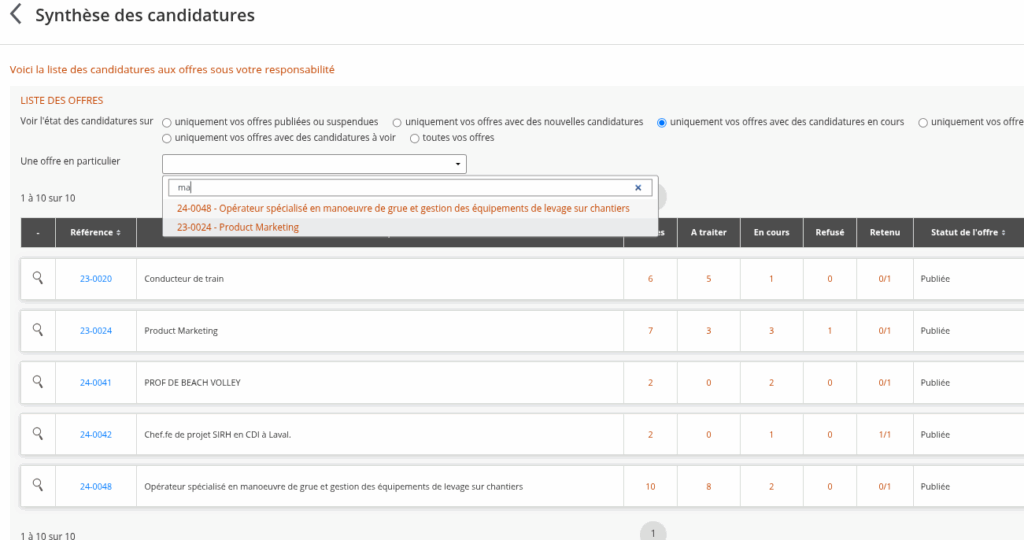Select 'uniquement vos offres publiées ou suspendues' radio
The height and width of the screenshot is (540, 1024).
[x=167, y=122]
